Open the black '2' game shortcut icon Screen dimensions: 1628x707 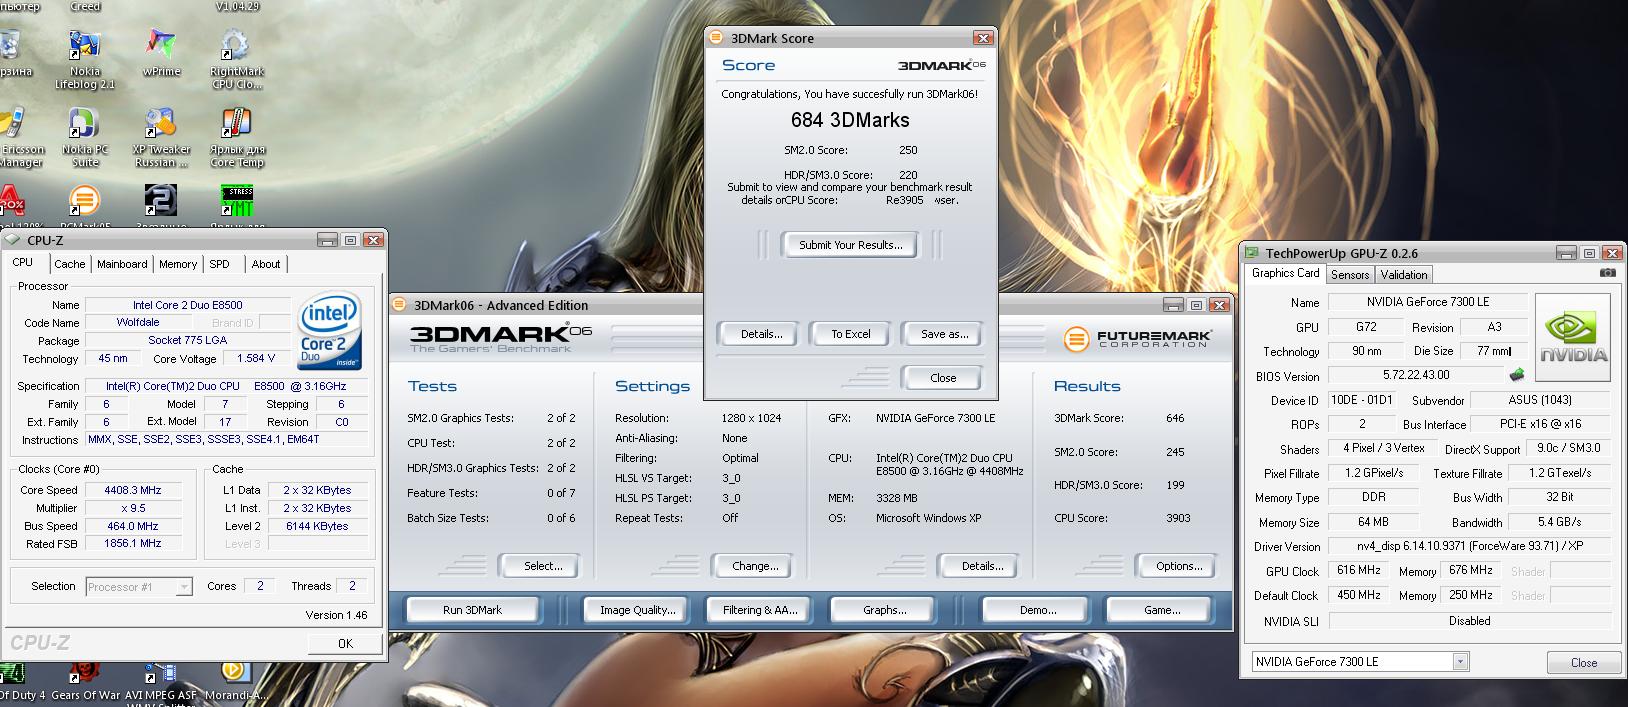(x=161, y=200)
